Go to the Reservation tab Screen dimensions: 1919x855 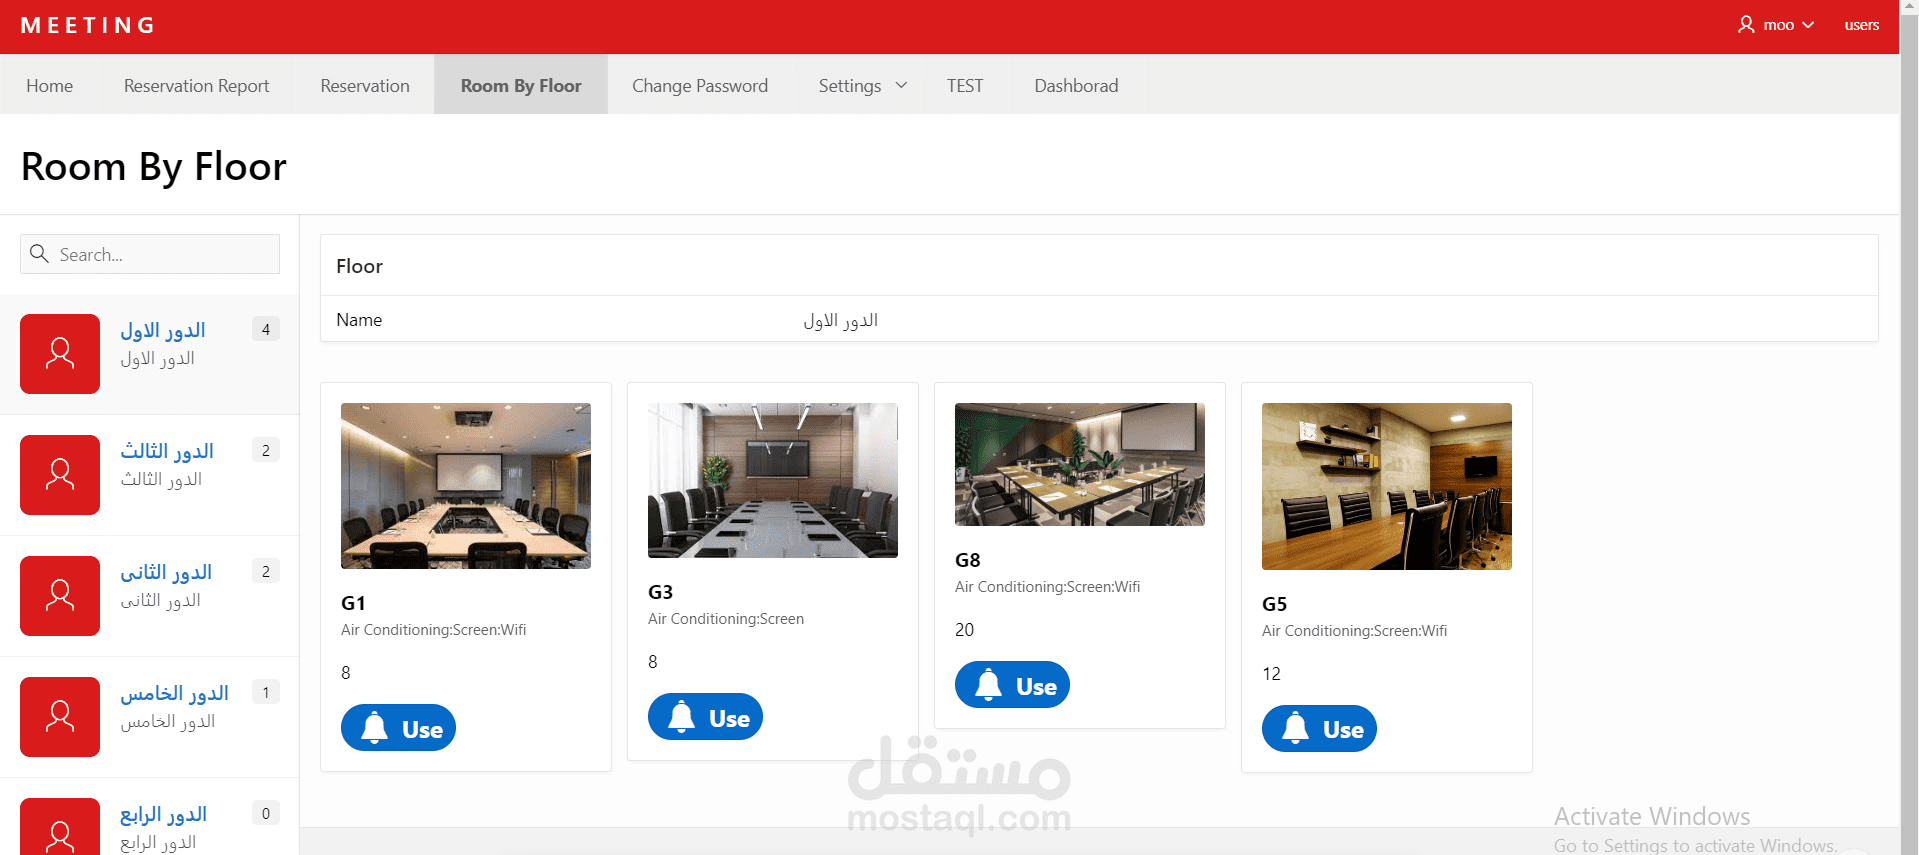tap(365, 85)
